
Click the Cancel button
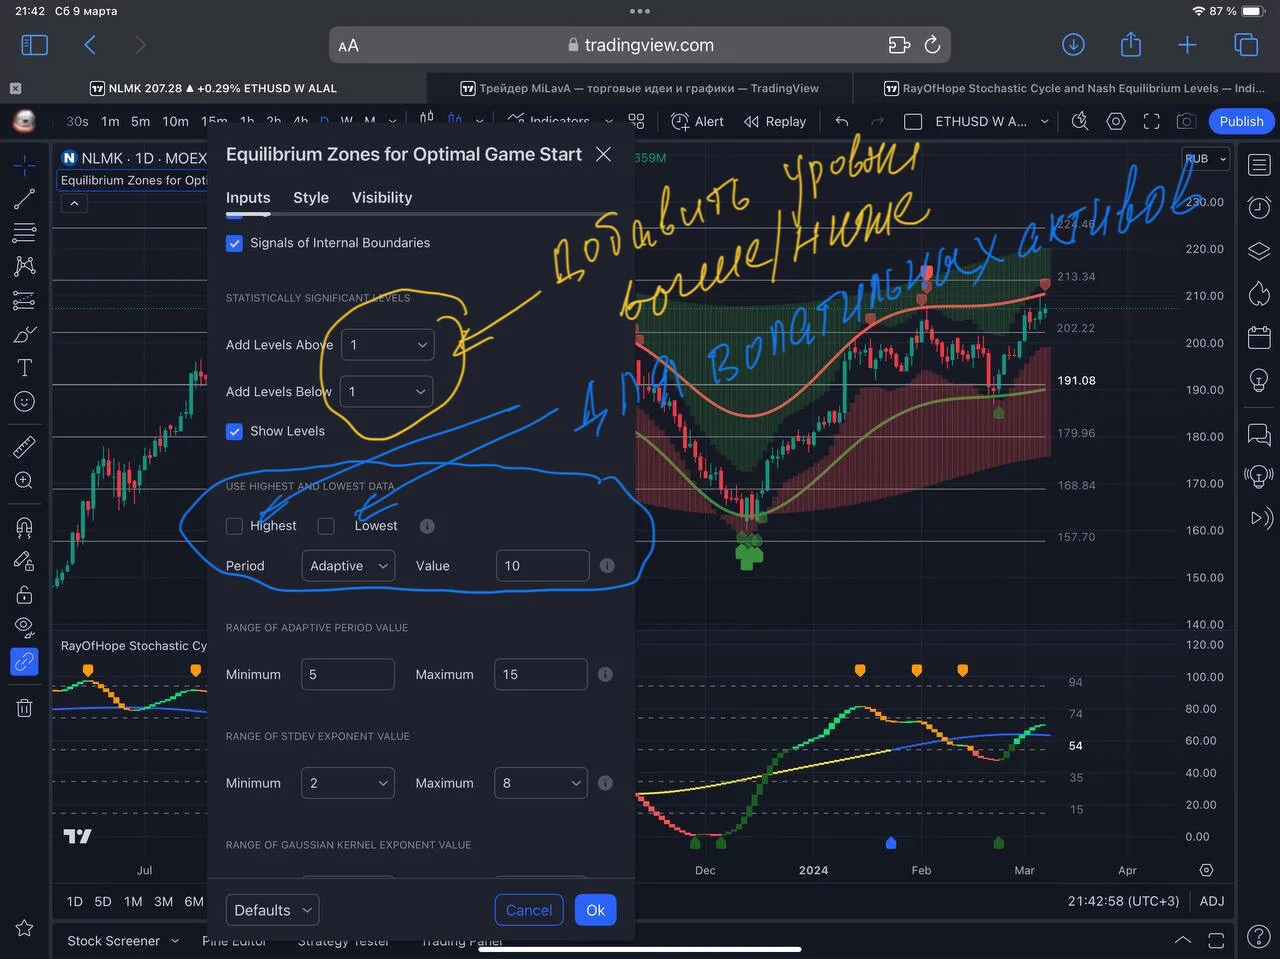[x=529, y=910]
